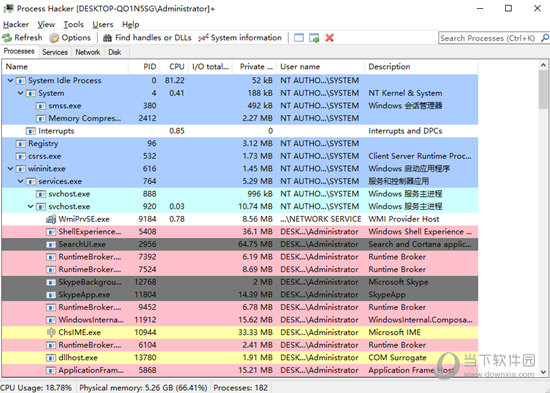
Task: Collapse the svchost.exe 920 node
Action: pyautogui.click(x=31, y=207)
